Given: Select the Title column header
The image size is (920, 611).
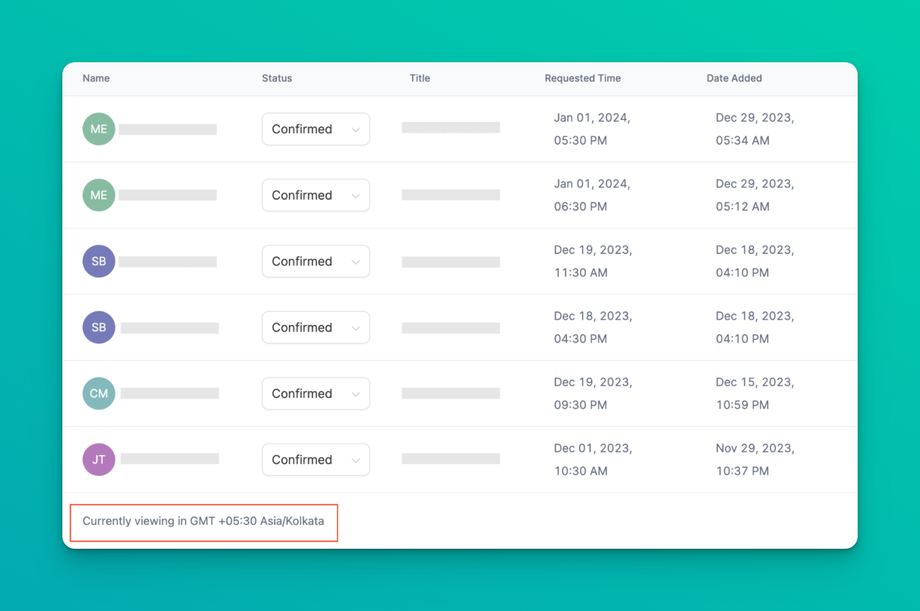Looking at the screenshot, I should [x=420, y=78].
